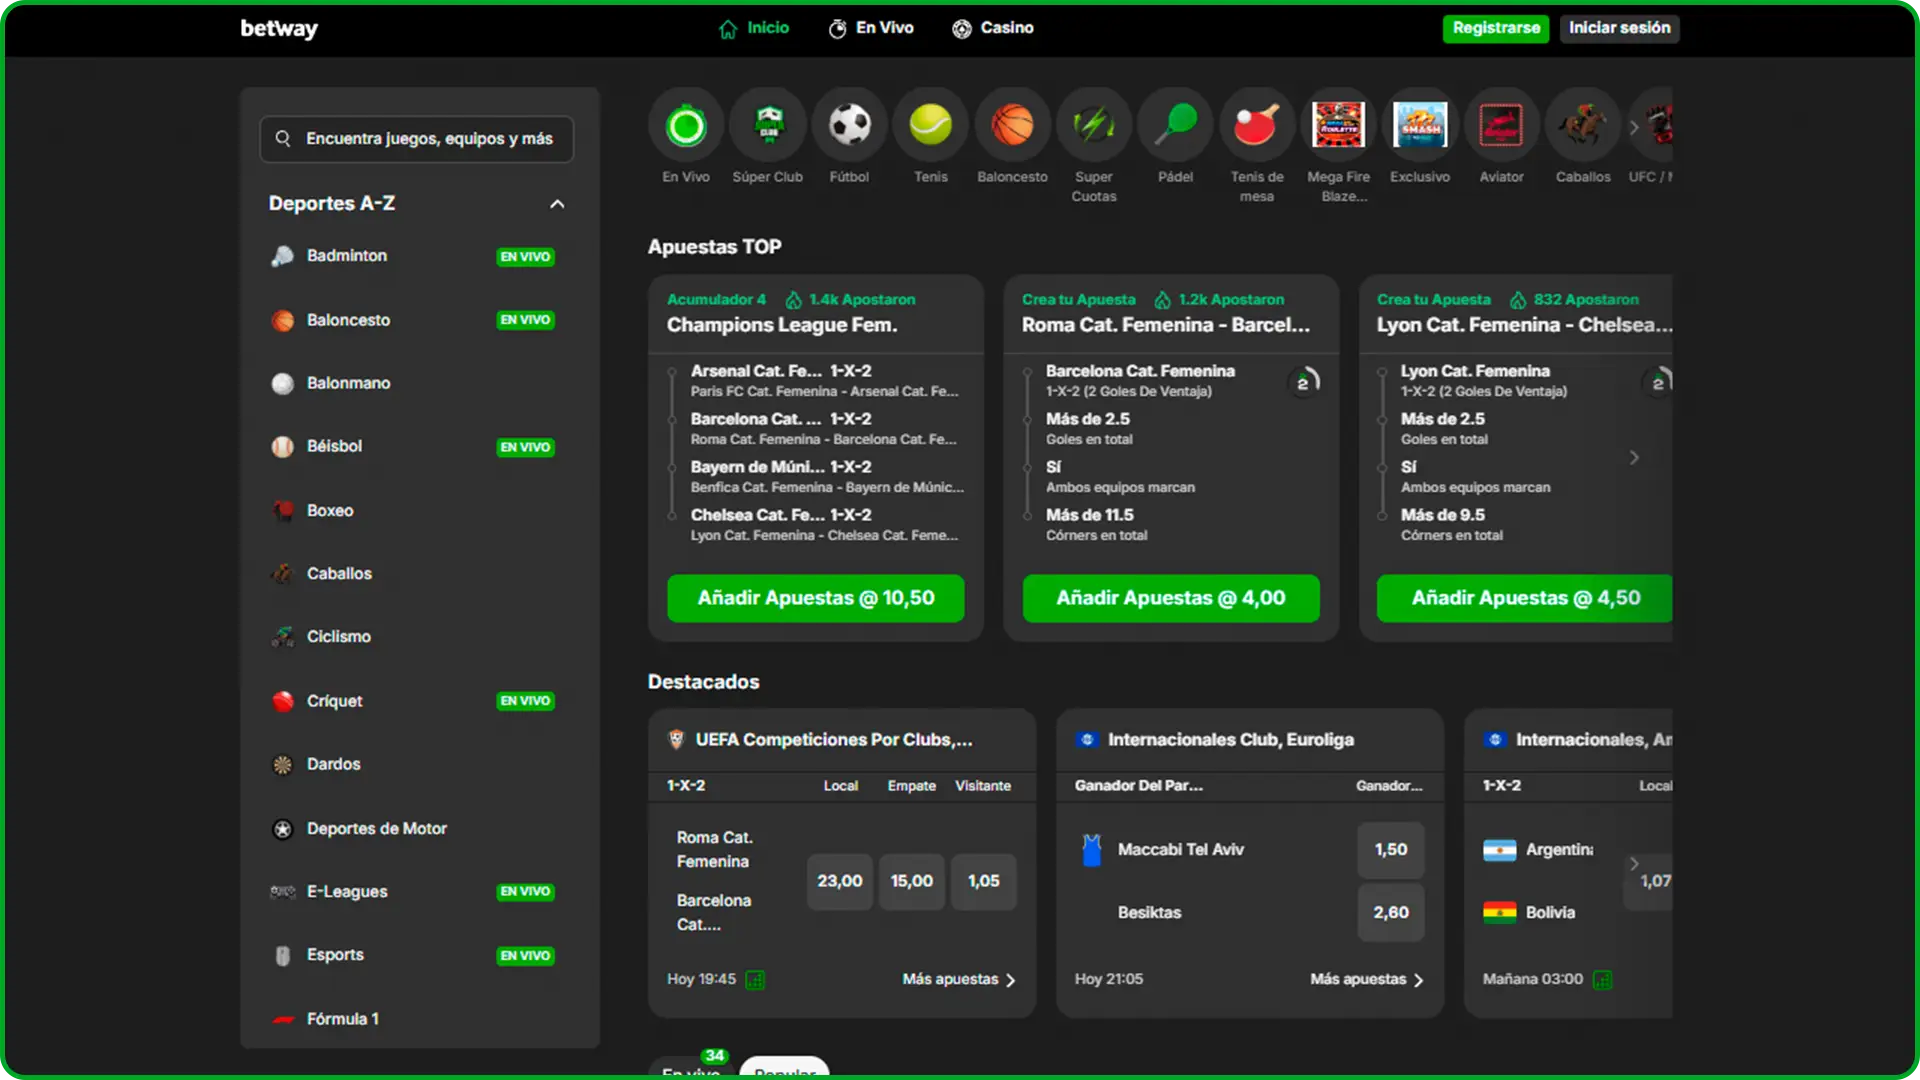This screenshot has height=1080, width=1920.
Task: Open Deportes de Motor in sidebar
Action: (x=413, y=828)
